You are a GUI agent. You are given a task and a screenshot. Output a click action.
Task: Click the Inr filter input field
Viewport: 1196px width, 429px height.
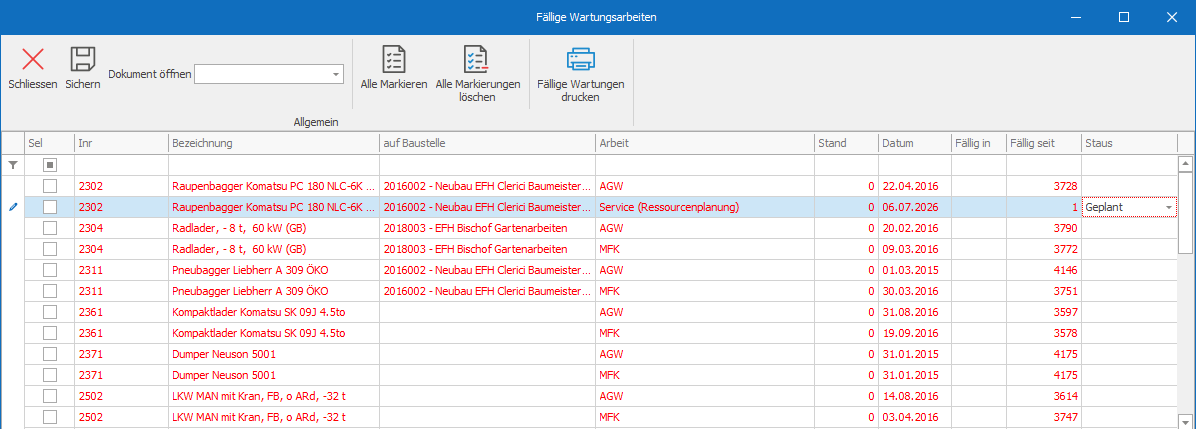(x=121, y=165)
